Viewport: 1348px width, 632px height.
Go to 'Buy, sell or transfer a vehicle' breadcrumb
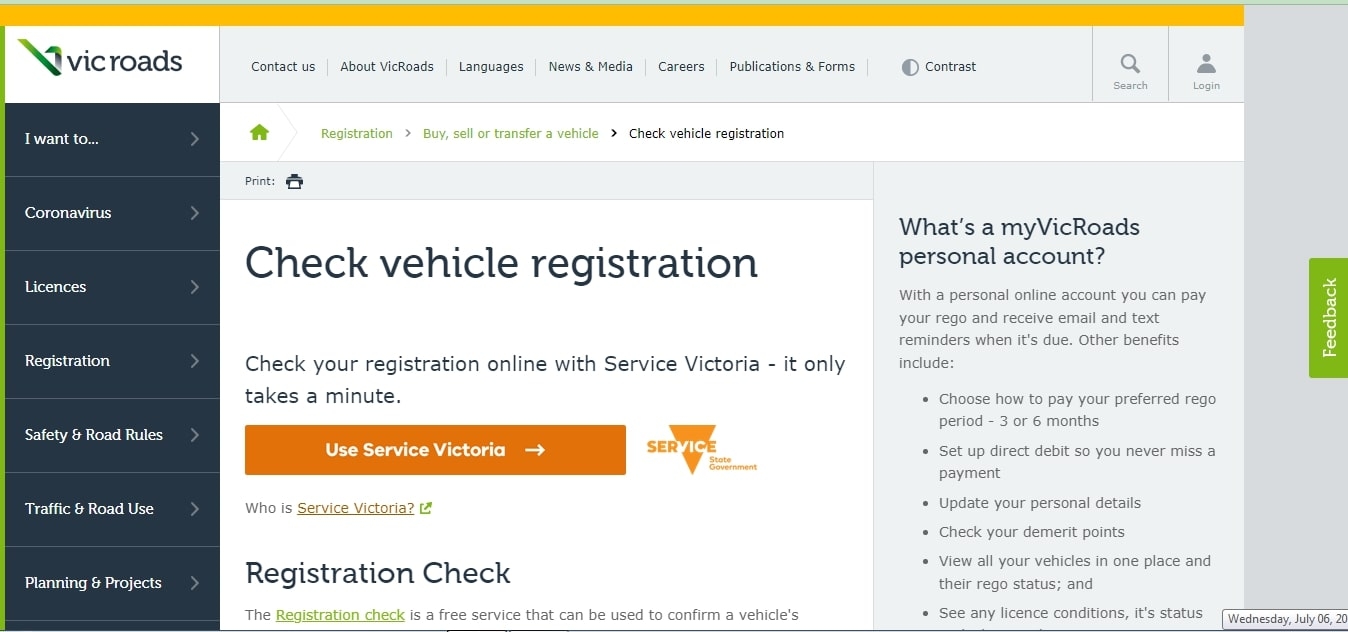[x=510, y=133]
